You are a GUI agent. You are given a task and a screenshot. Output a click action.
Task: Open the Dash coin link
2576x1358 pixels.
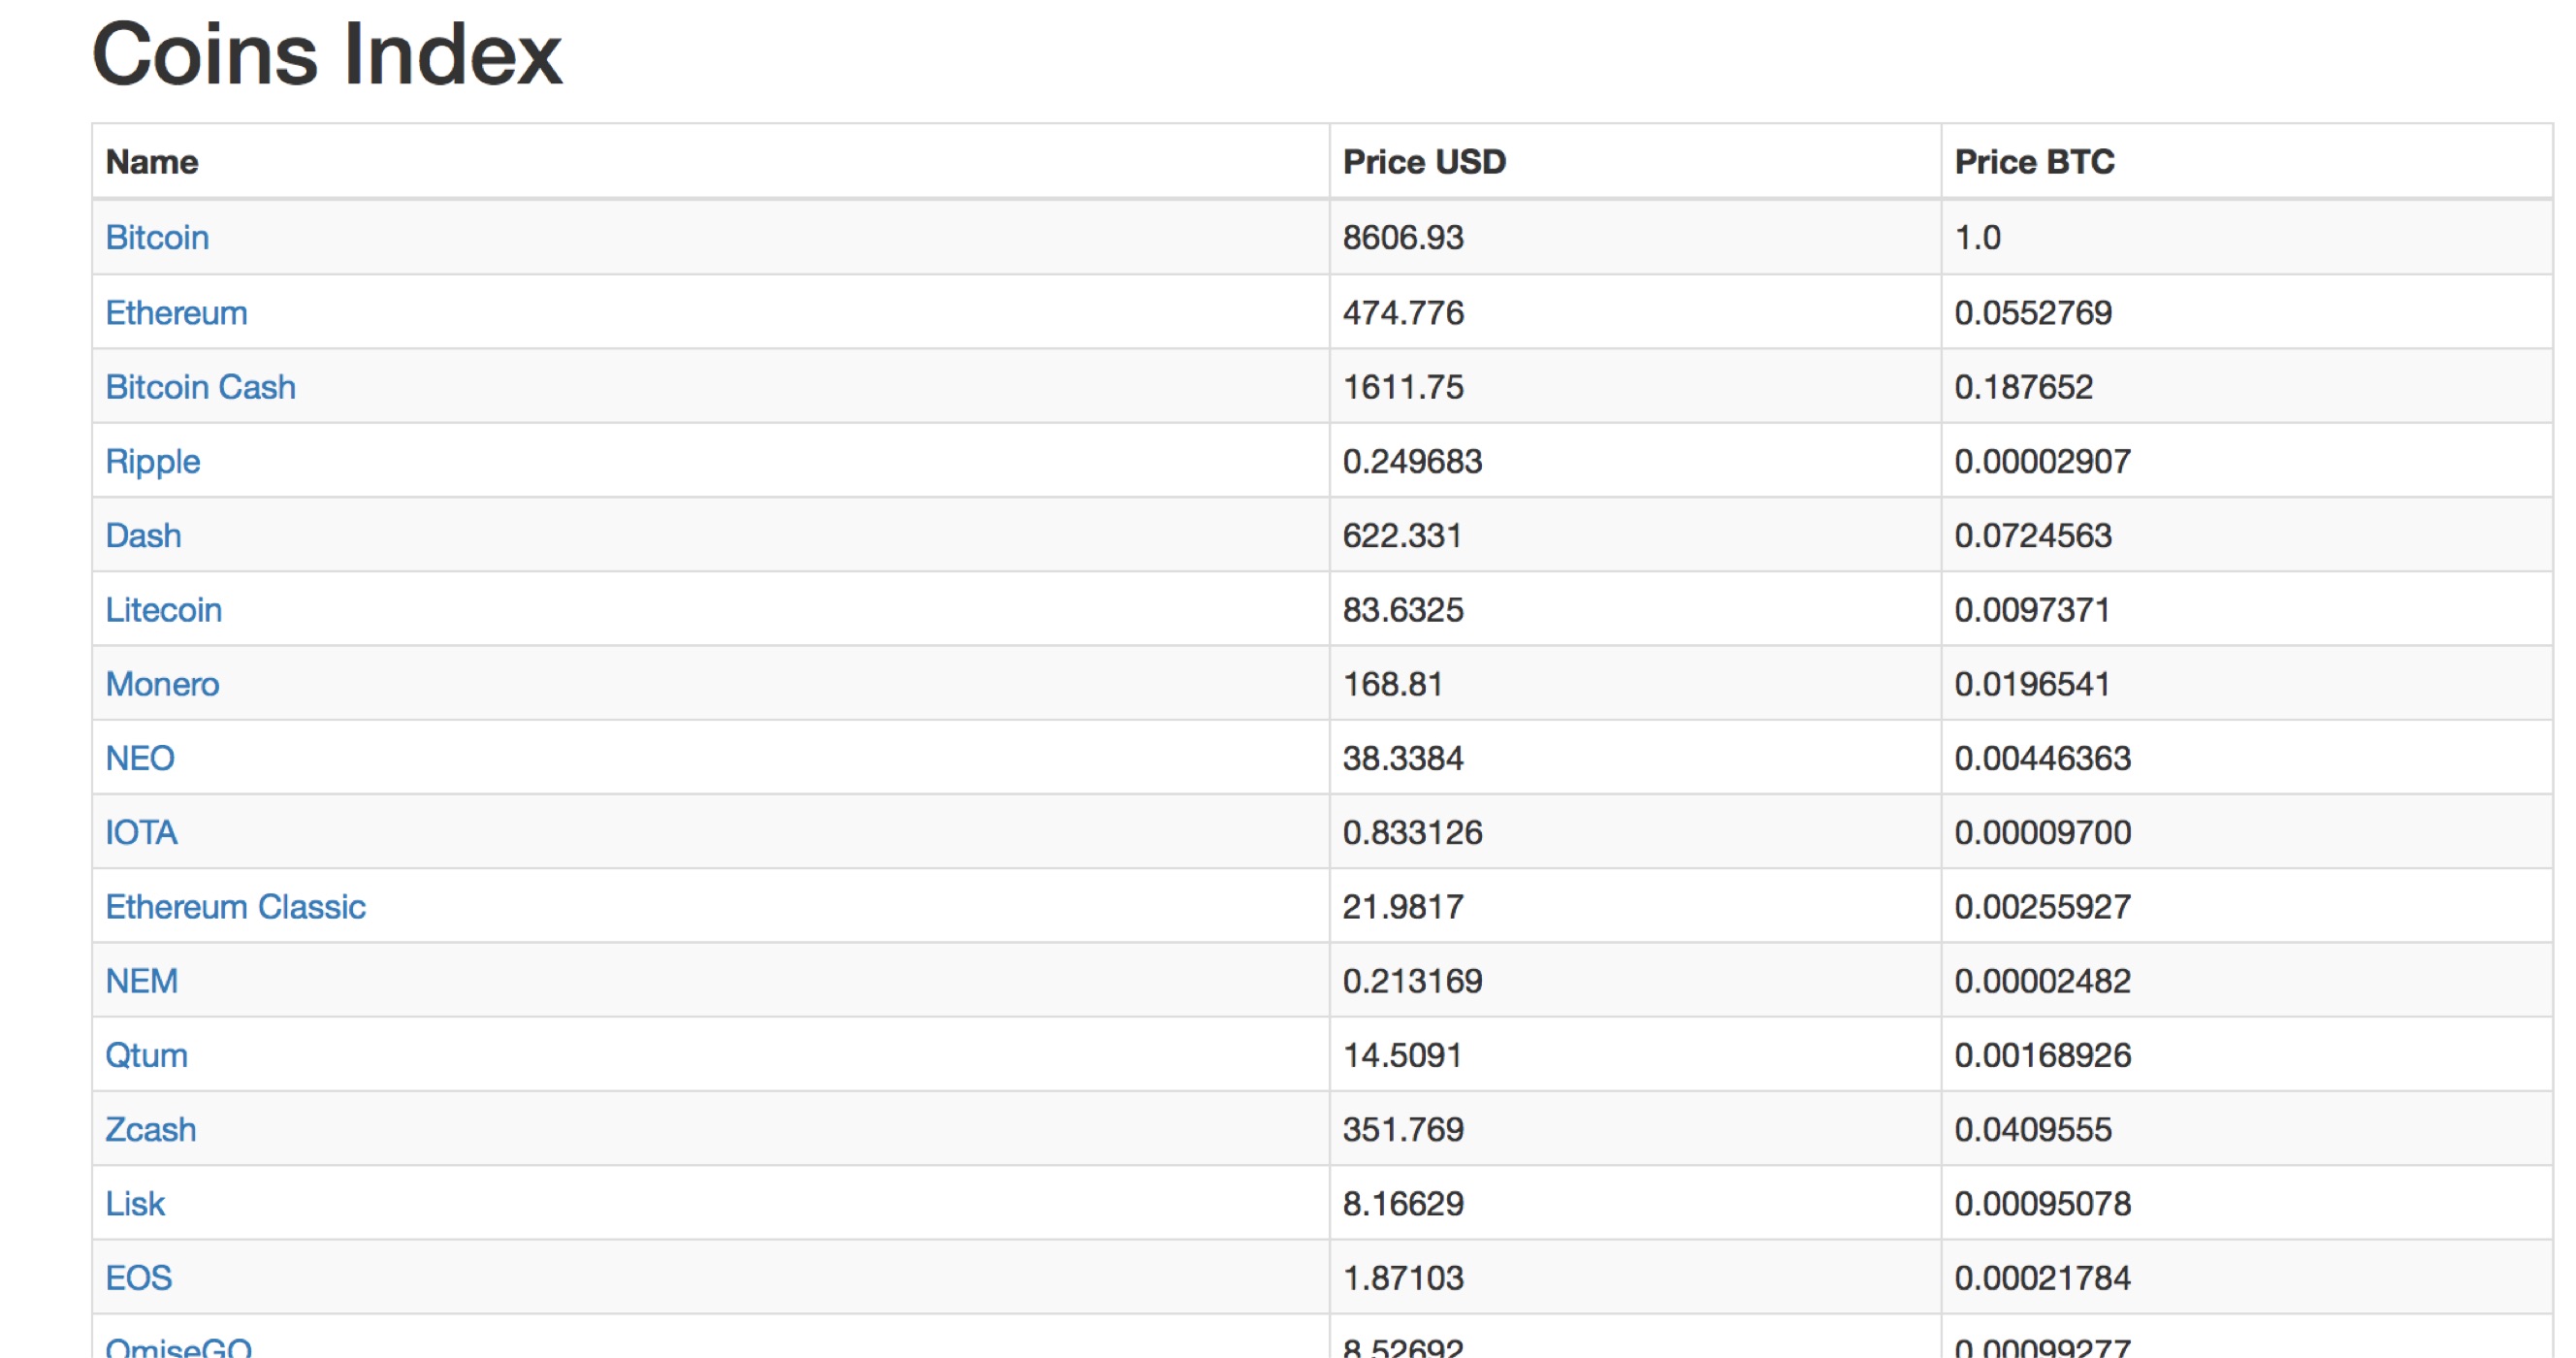click(x=143, y=536)
